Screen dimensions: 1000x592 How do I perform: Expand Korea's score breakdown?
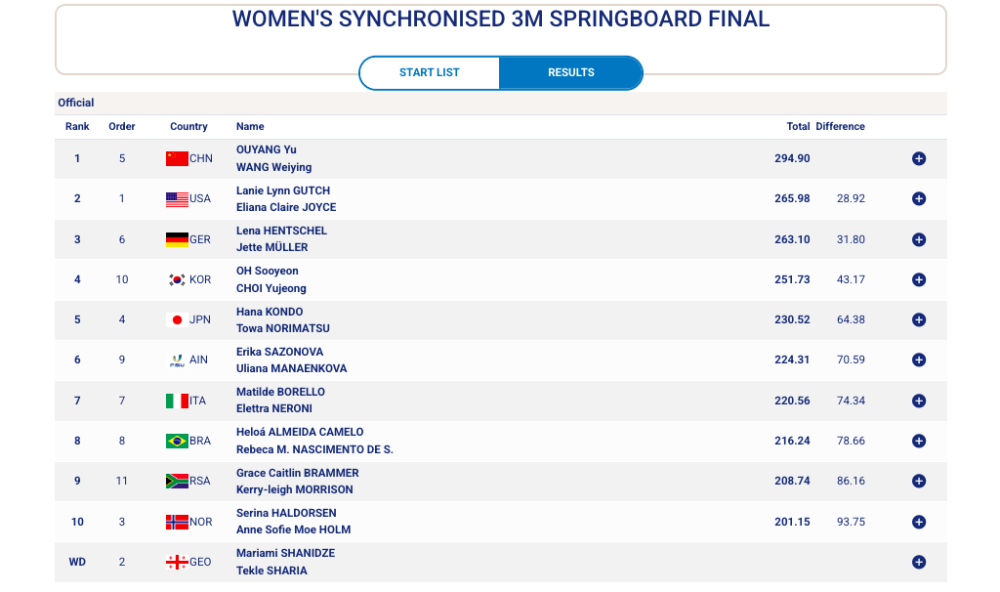point(918,280)
